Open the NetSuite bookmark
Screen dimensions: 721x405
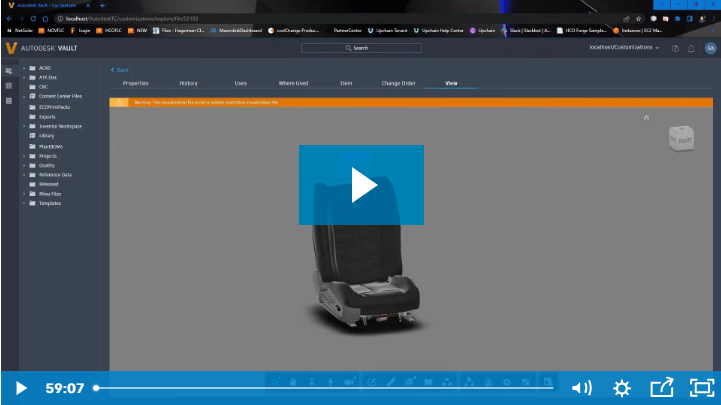pos(20,30)
